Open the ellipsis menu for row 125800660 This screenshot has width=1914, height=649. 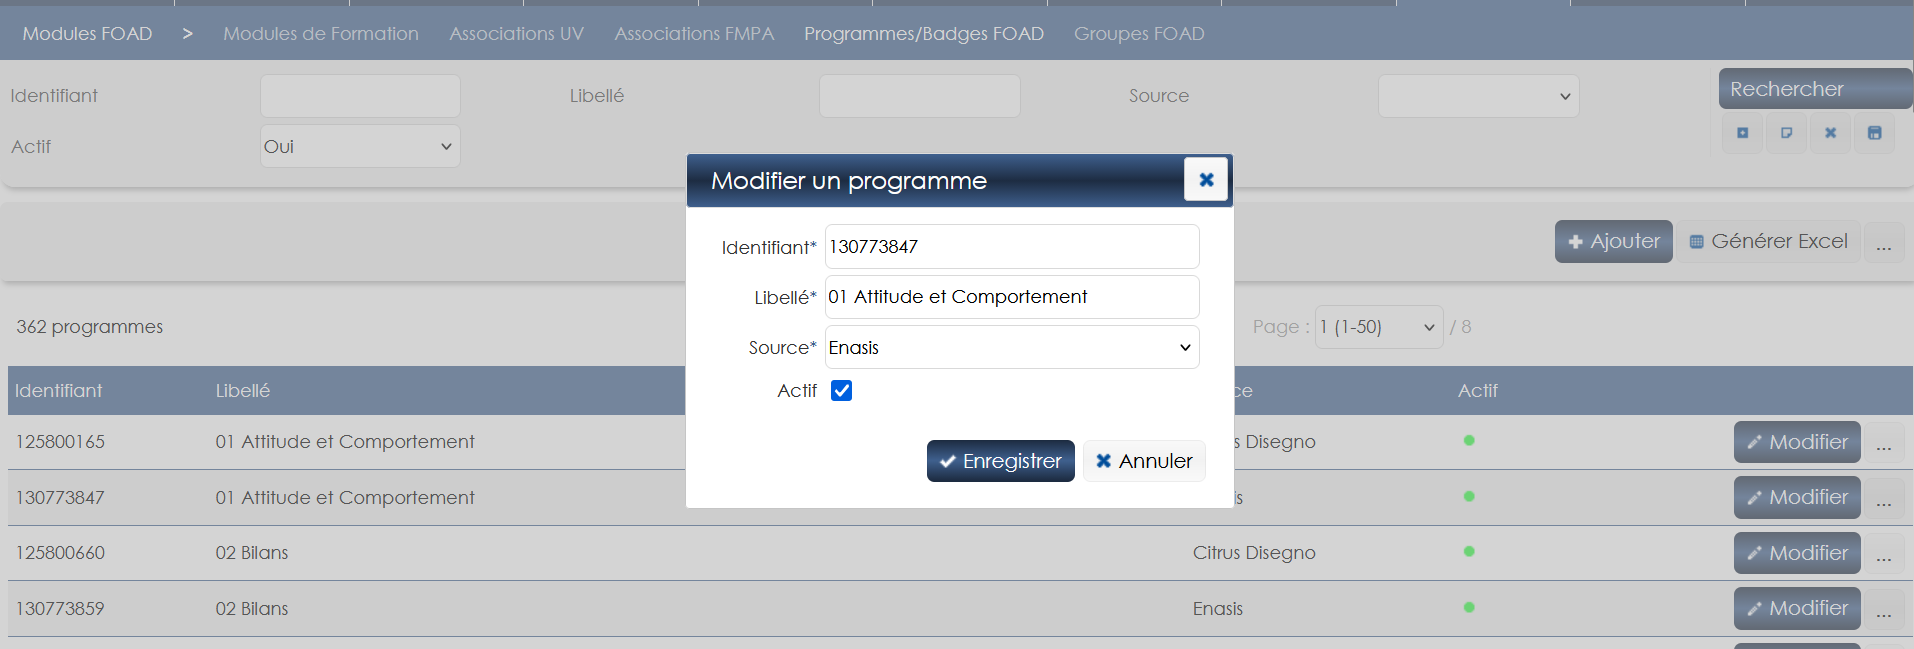[1884, 554]
